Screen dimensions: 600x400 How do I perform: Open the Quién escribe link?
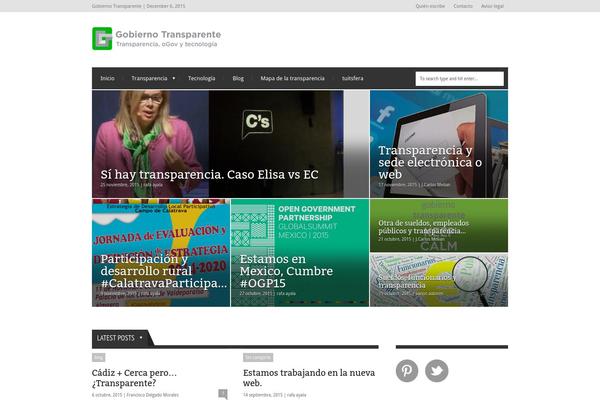coord(430,6)
